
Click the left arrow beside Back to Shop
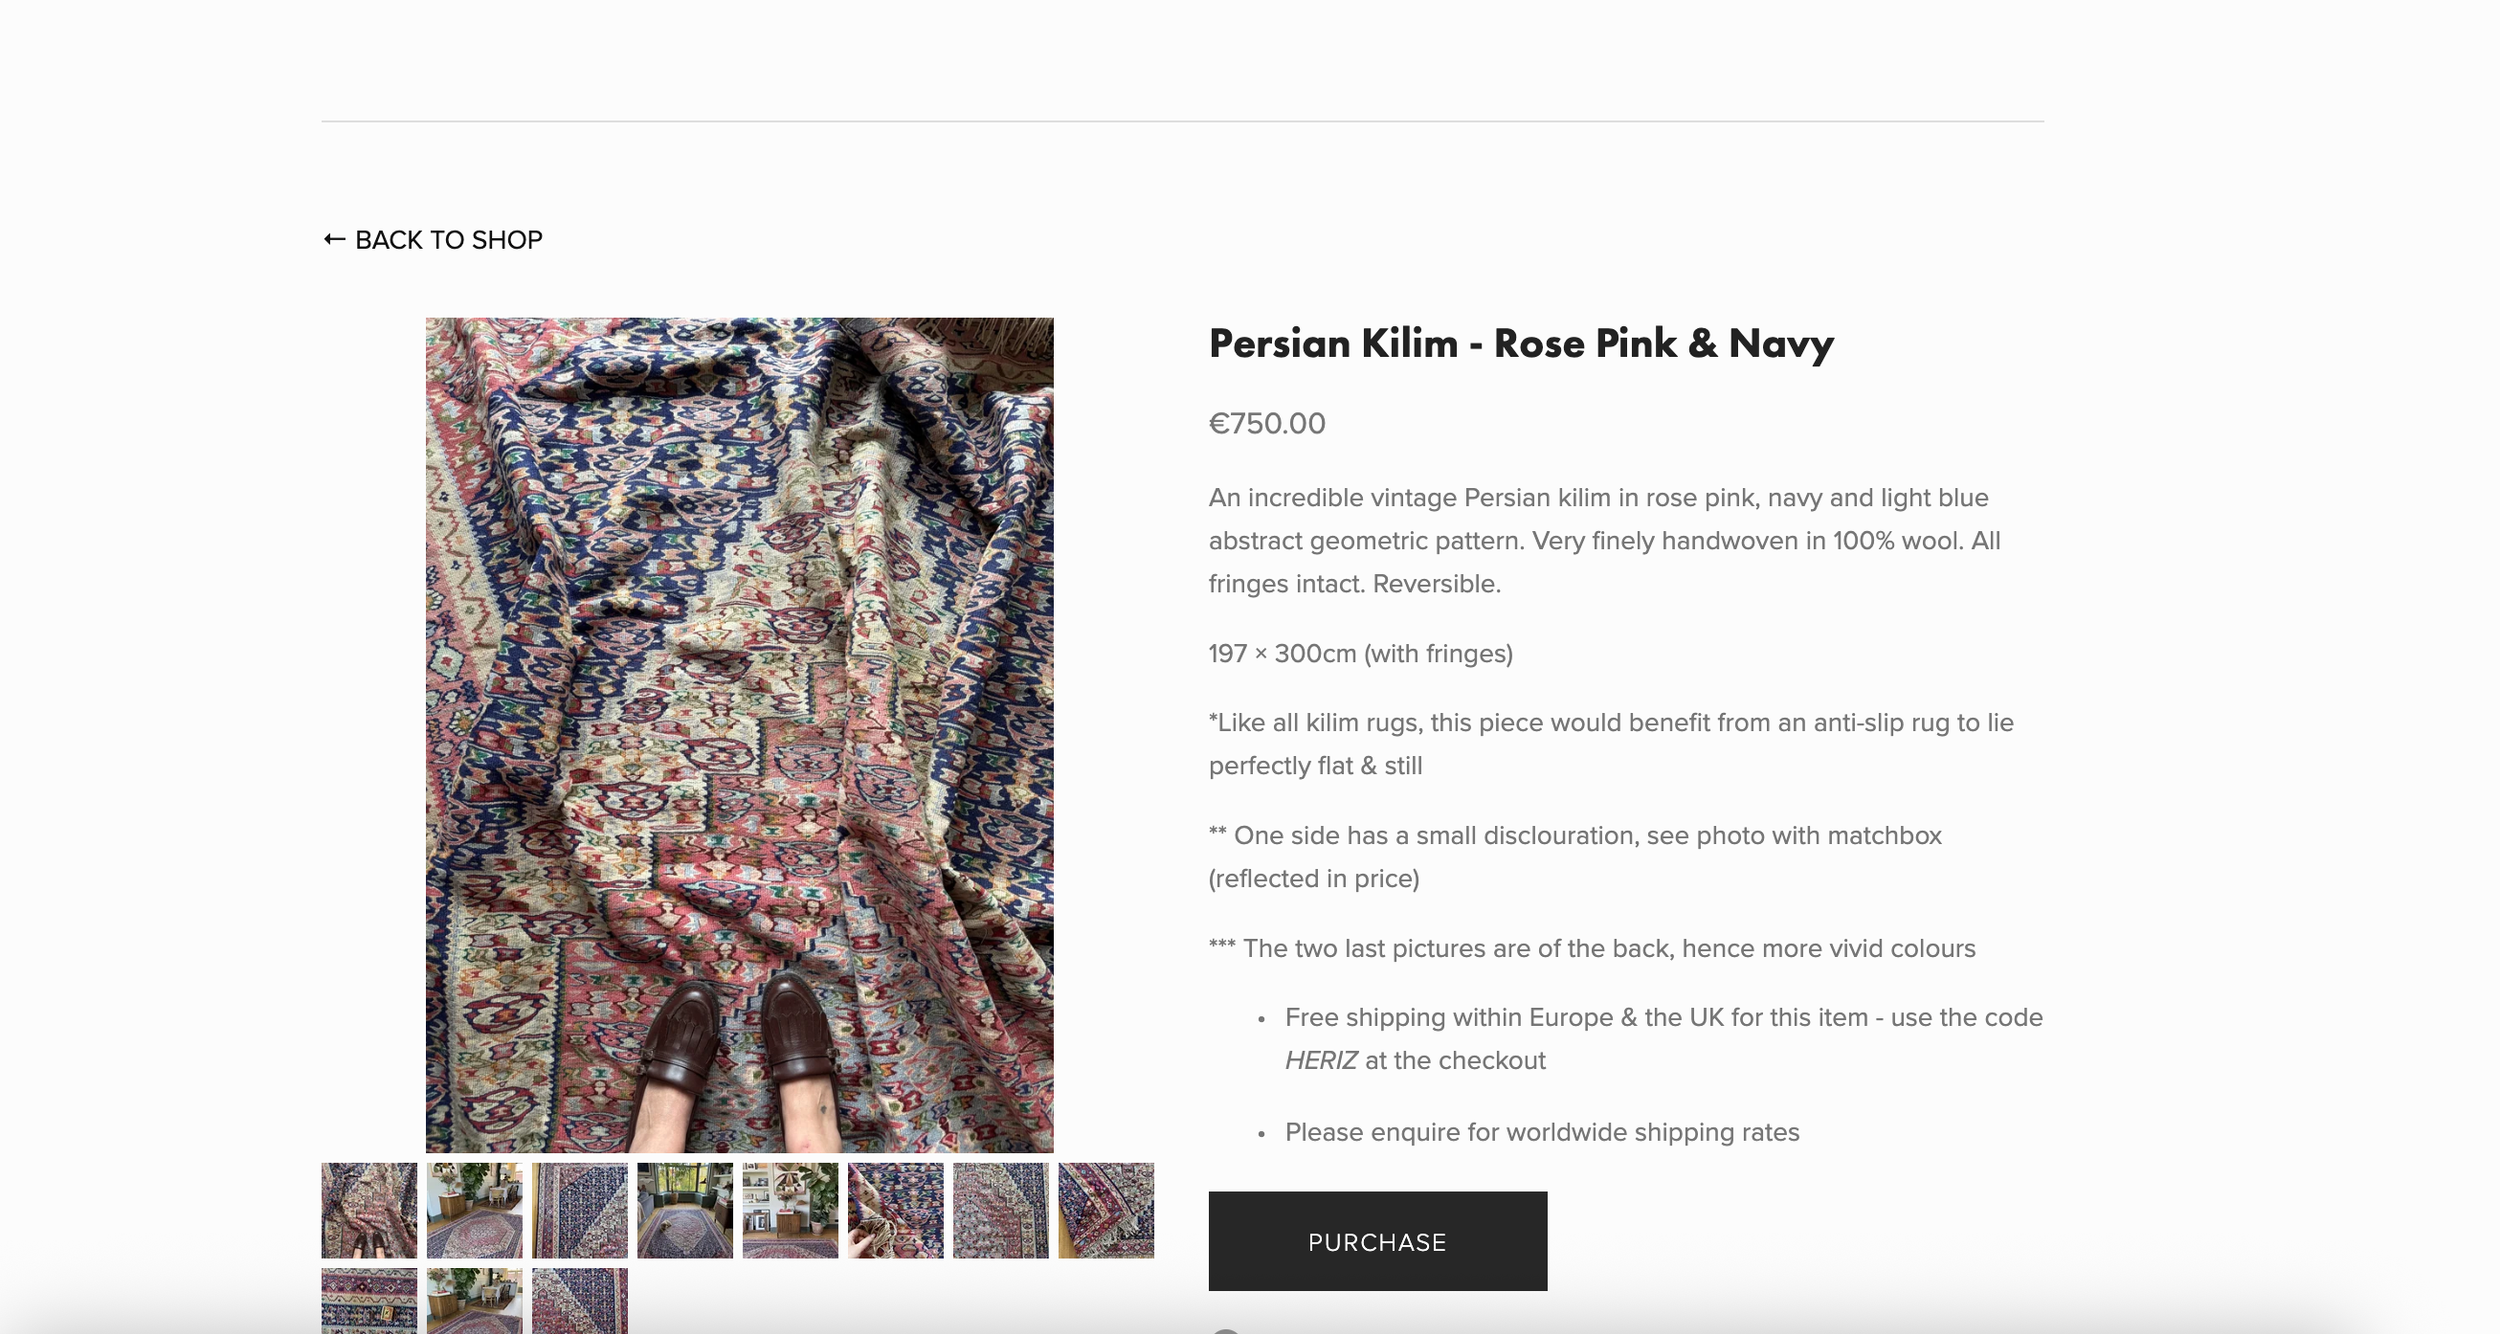[335, 240]
